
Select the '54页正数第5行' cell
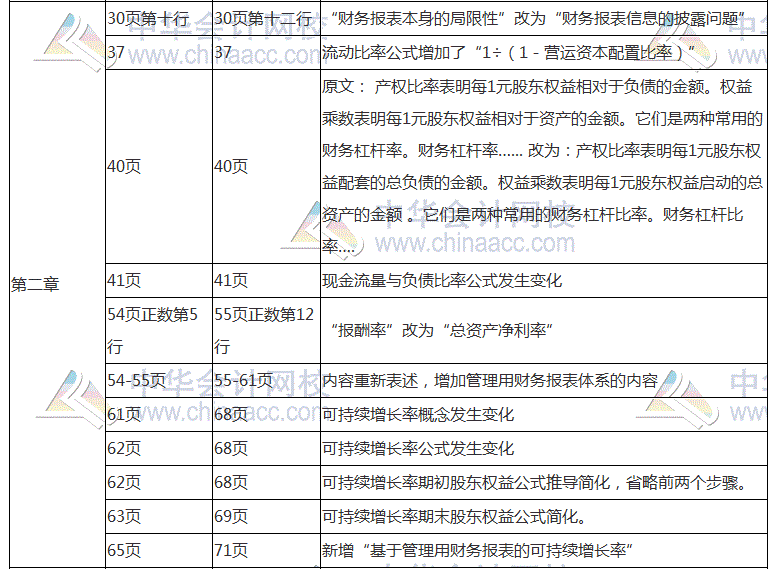pyautogui.click(x=153, y=330)
